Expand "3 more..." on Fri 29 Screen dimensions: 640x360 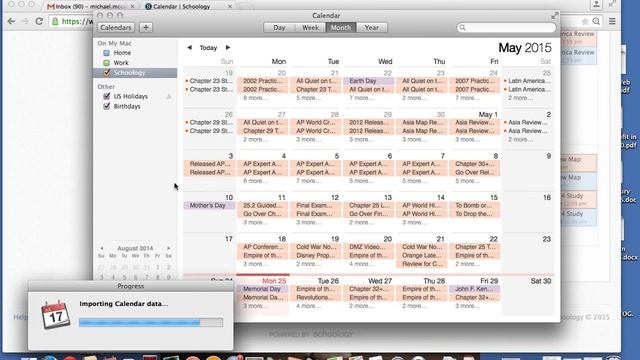pyautogui.click(x=468, y=306)
